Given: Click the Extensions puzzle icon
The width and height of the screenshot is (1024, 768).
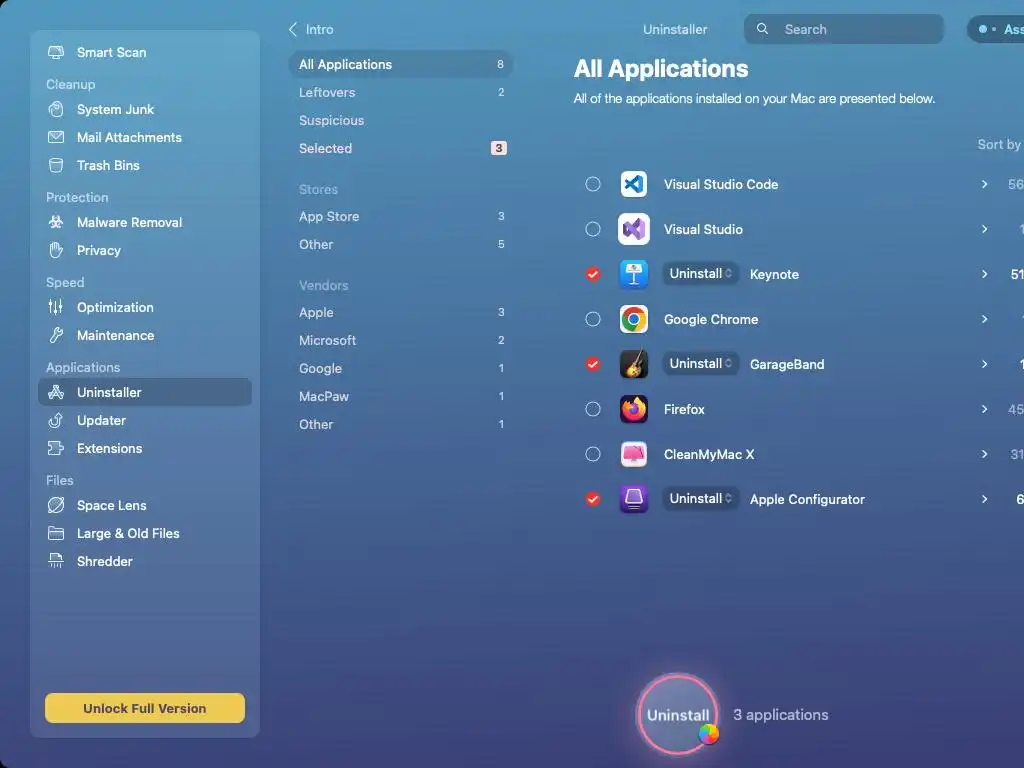Looking at the screenshot, I should 56,448.
